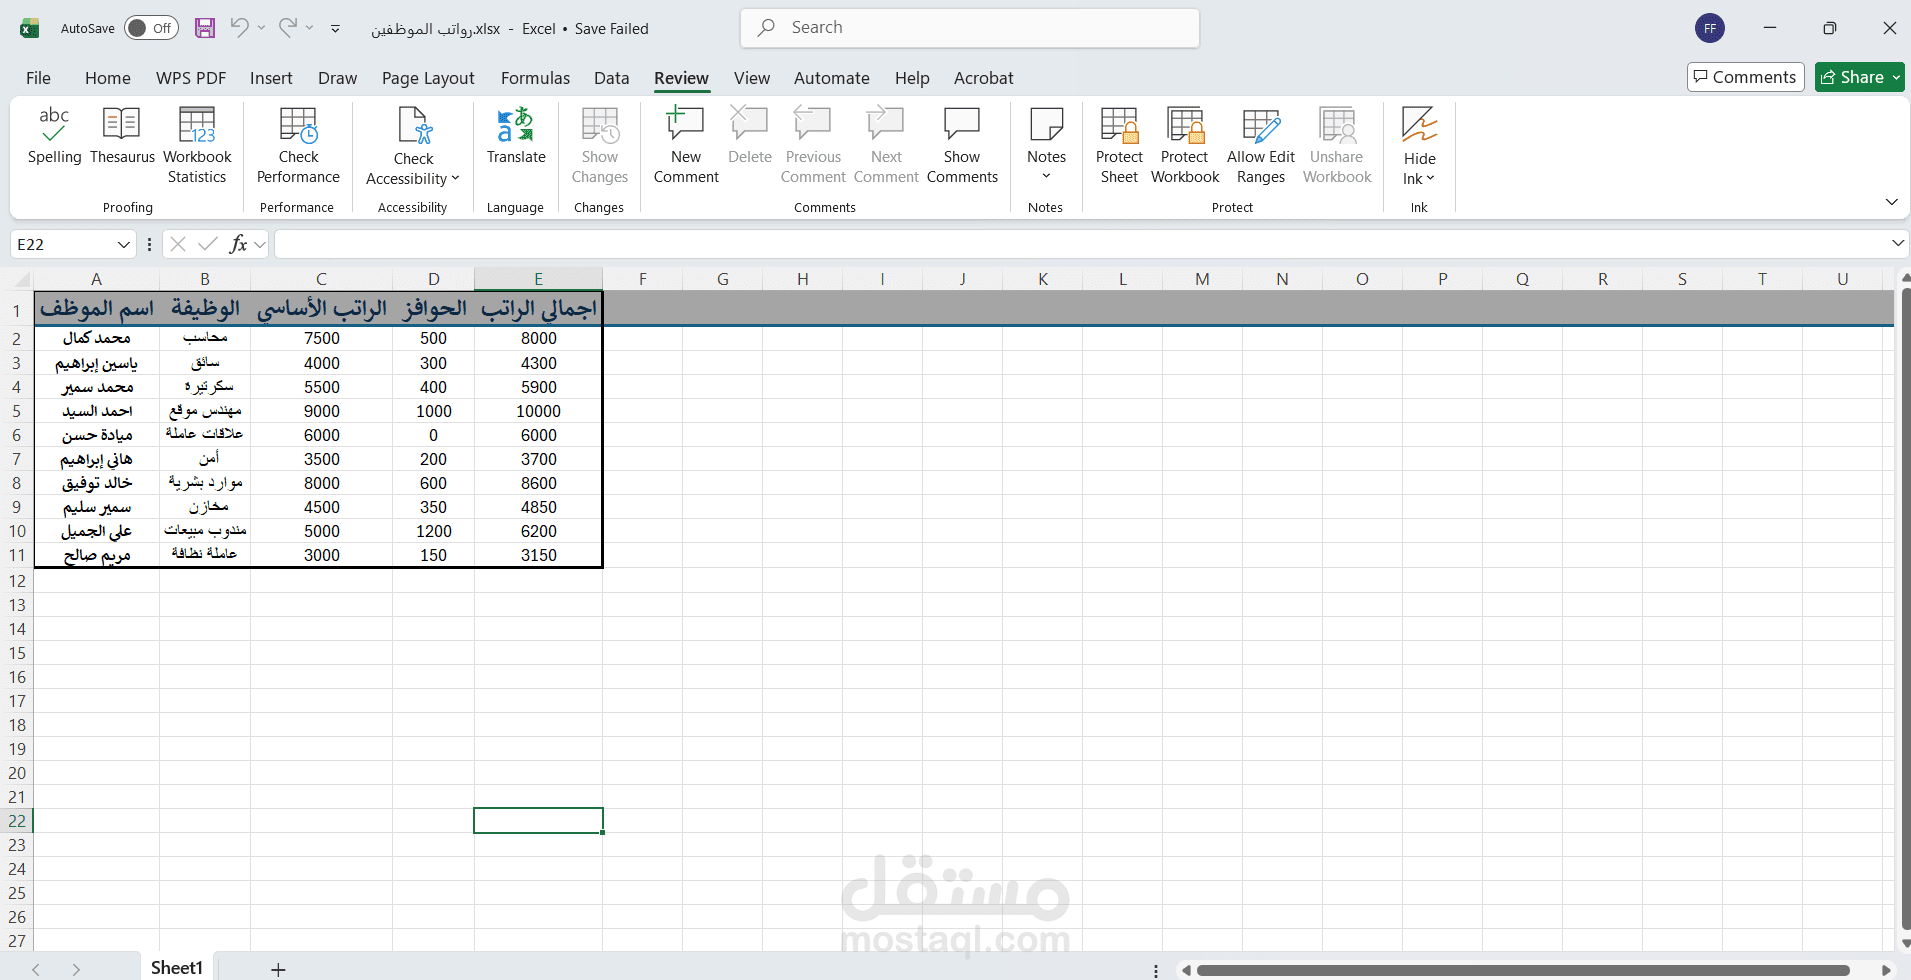Confirm entry with checkmark icon
1911x980 pixels.
(x=208, y=244)
